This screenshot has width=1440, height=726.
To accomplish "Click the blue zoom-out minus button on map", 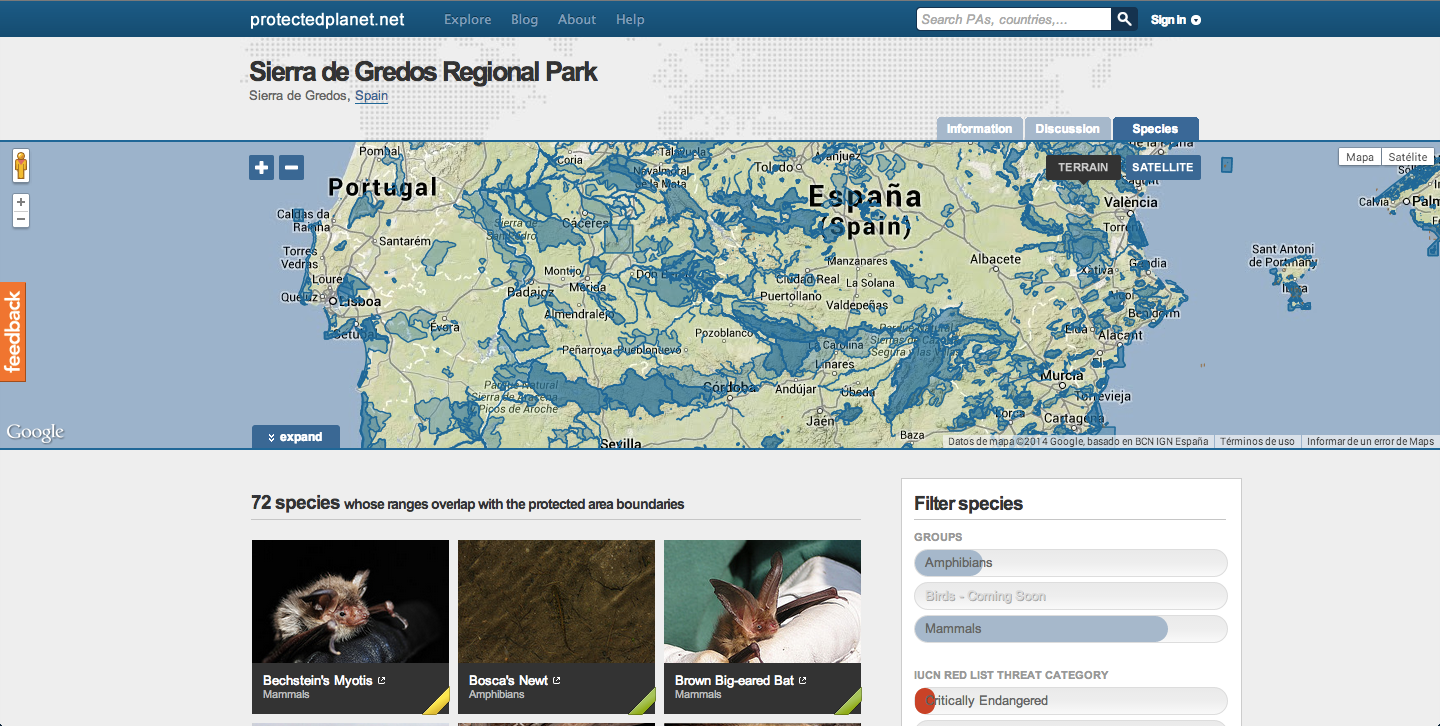I will pos(291,167).
